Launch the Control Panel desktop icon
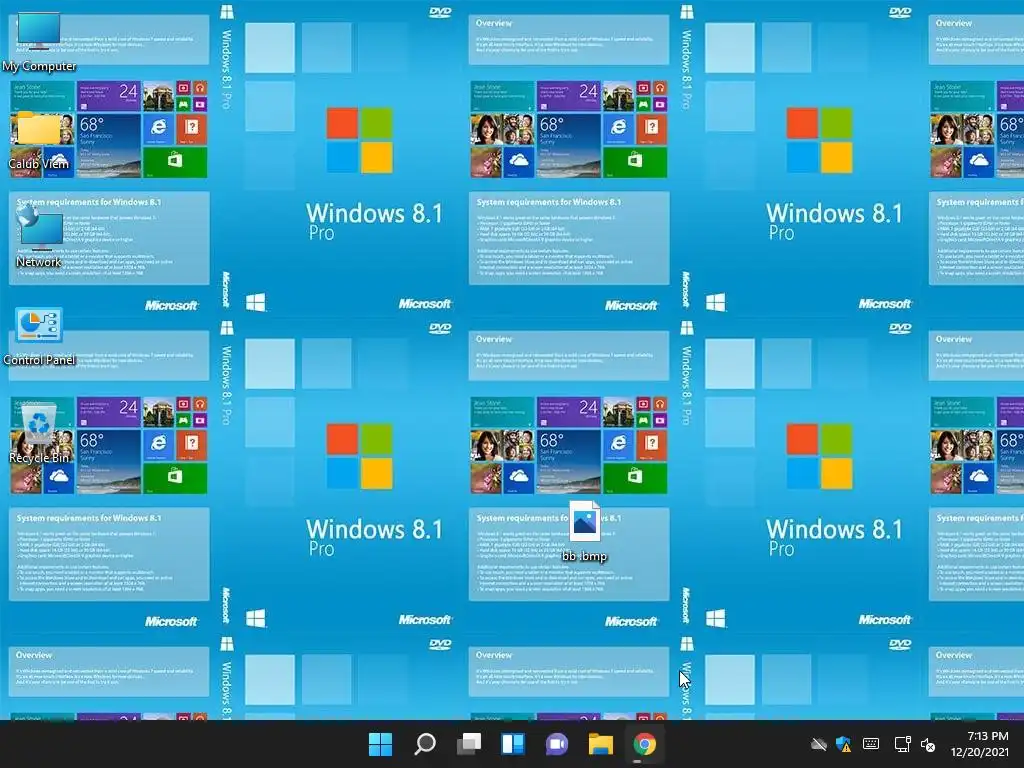The width and height of the screenshot is (1024, 768). 39,336
